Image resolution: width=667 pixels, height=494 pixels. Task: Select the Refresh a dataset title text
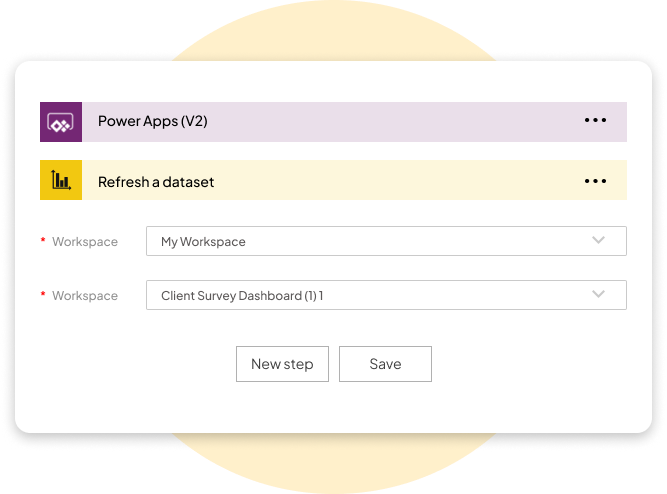(x=156, y=182)
